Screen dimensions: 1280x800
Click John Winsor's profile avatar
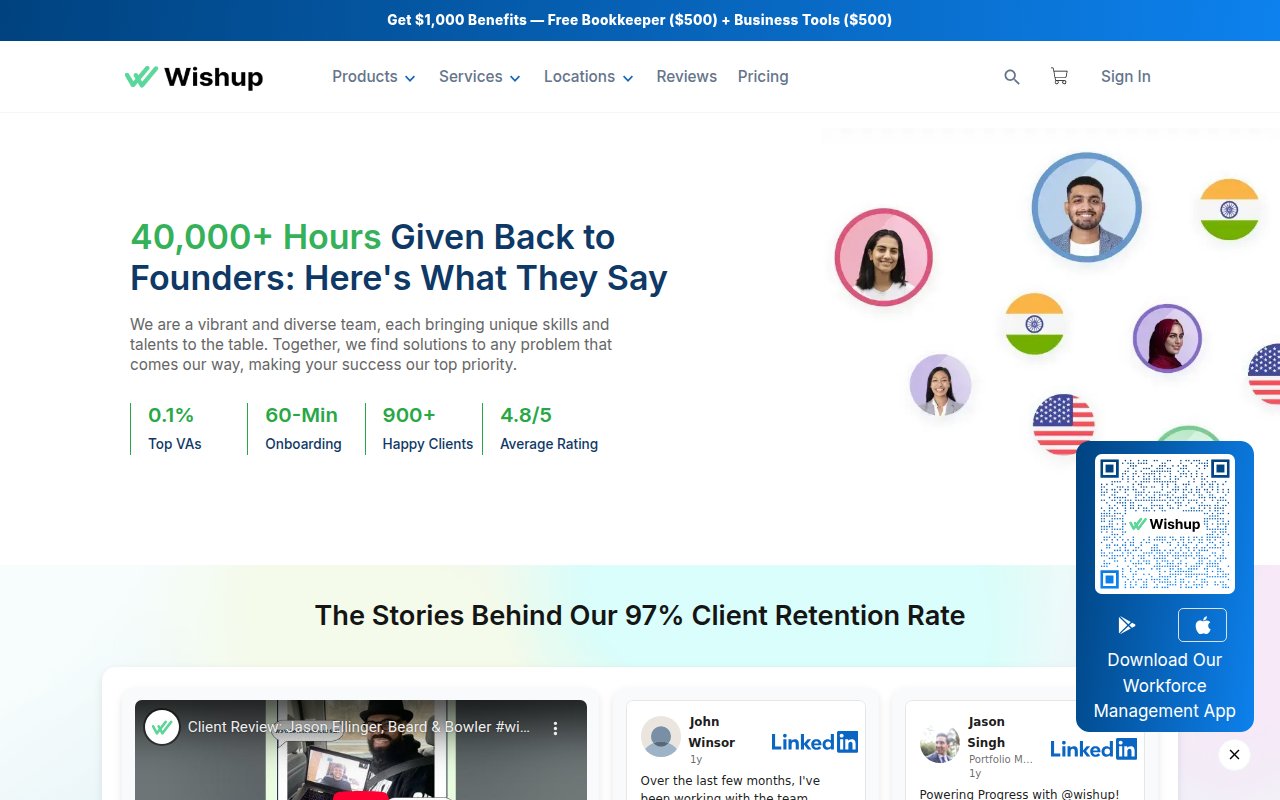click(x=660, y=737)
